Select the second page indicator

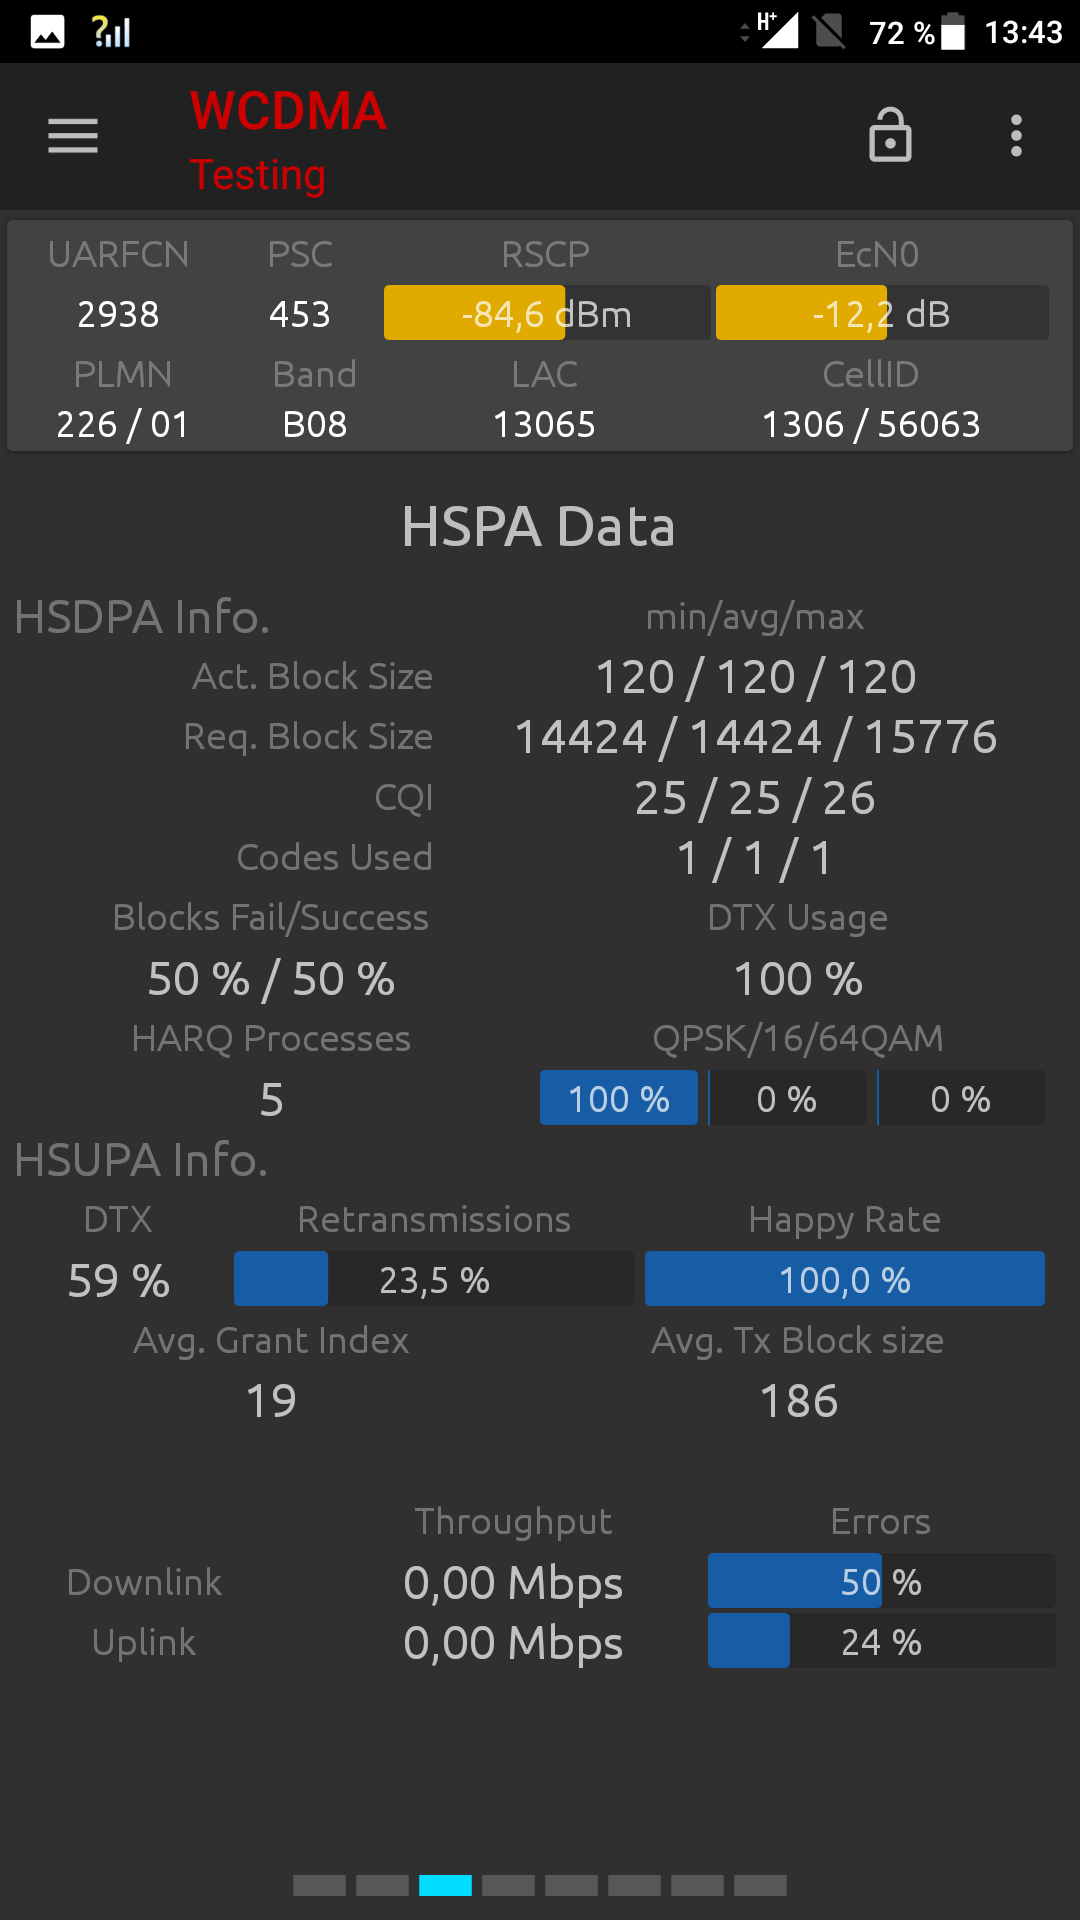tap(382, 1885)
